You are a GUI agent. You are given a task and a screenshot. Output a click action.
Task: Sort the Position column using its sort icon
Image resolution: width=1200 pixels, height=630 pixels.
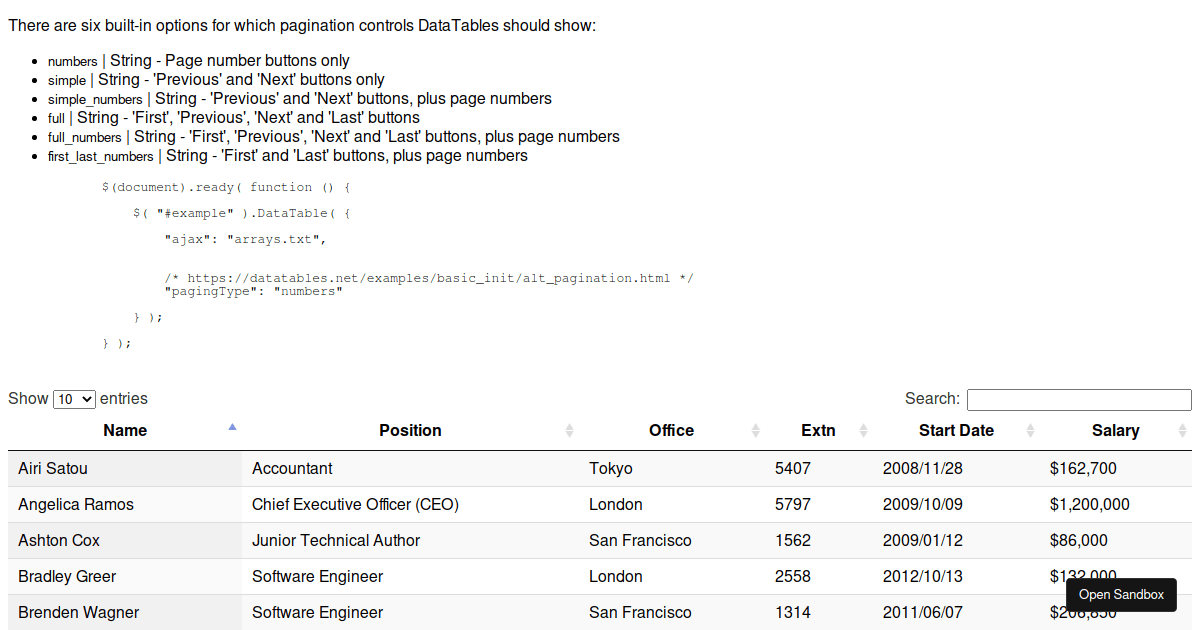[569, 430]
